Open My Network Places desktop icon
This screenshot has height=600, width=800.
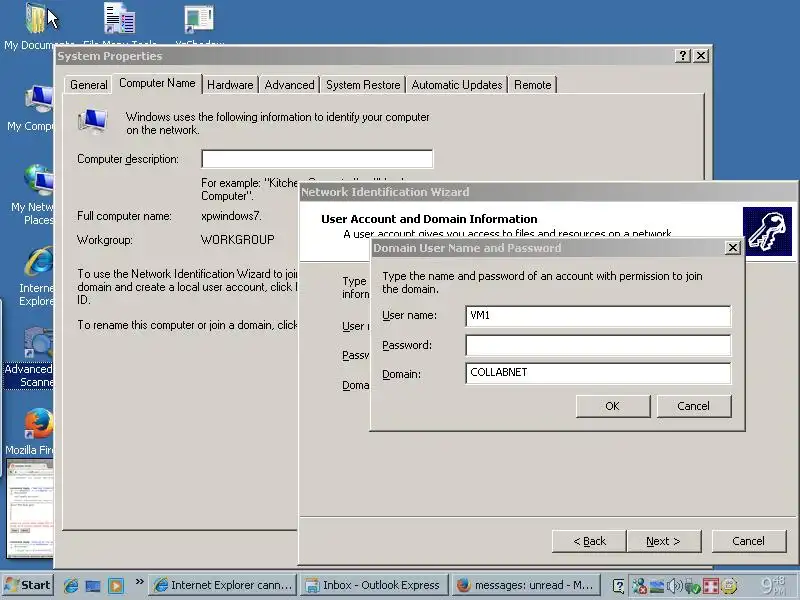39,180
